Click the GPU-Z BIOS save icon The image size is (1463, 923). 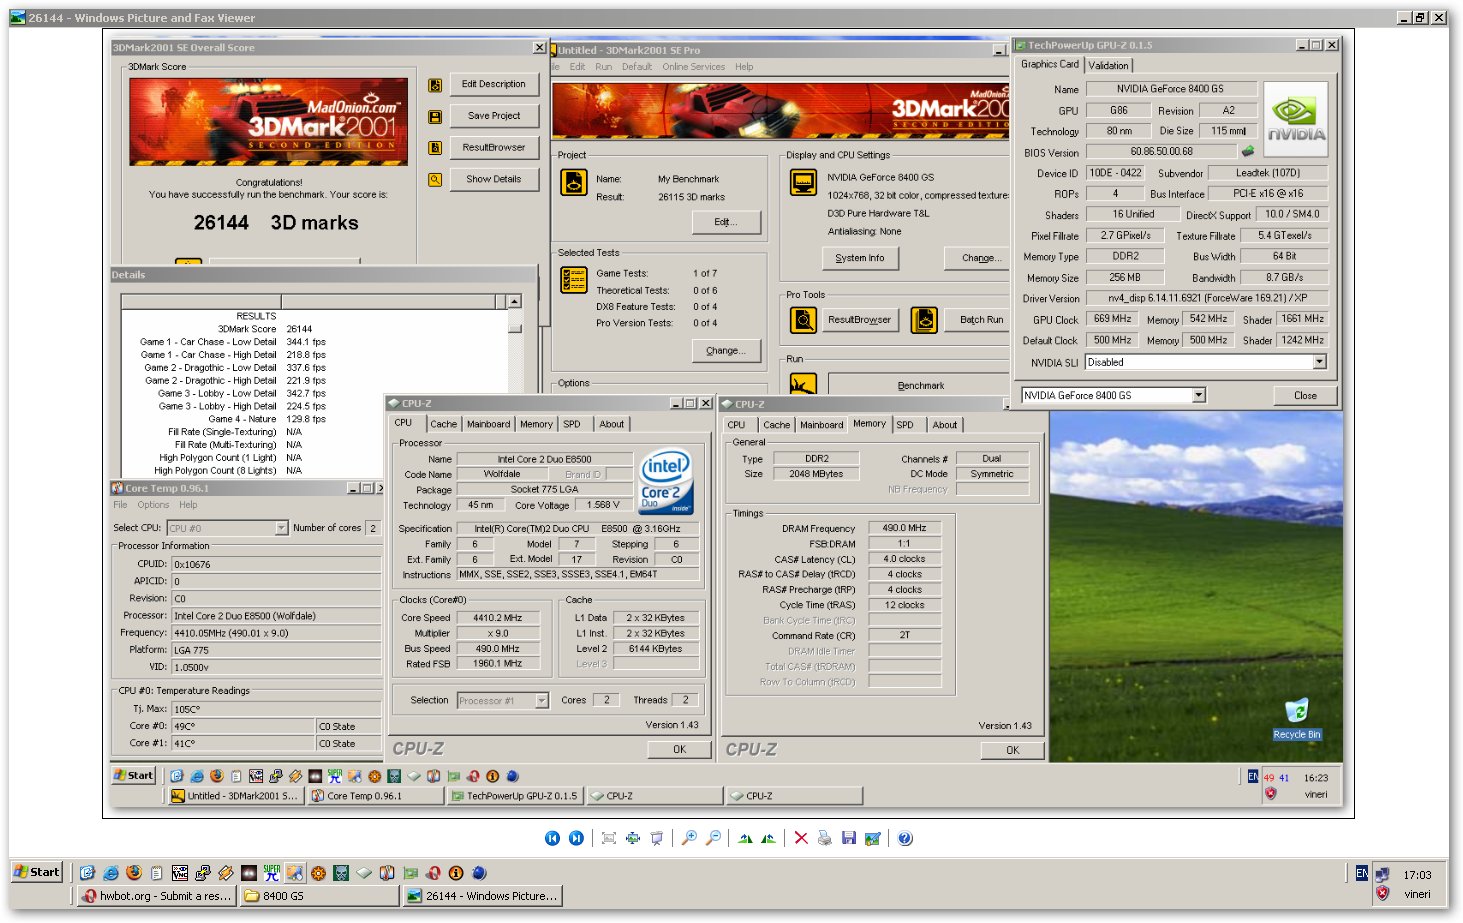pos(1248,152)
